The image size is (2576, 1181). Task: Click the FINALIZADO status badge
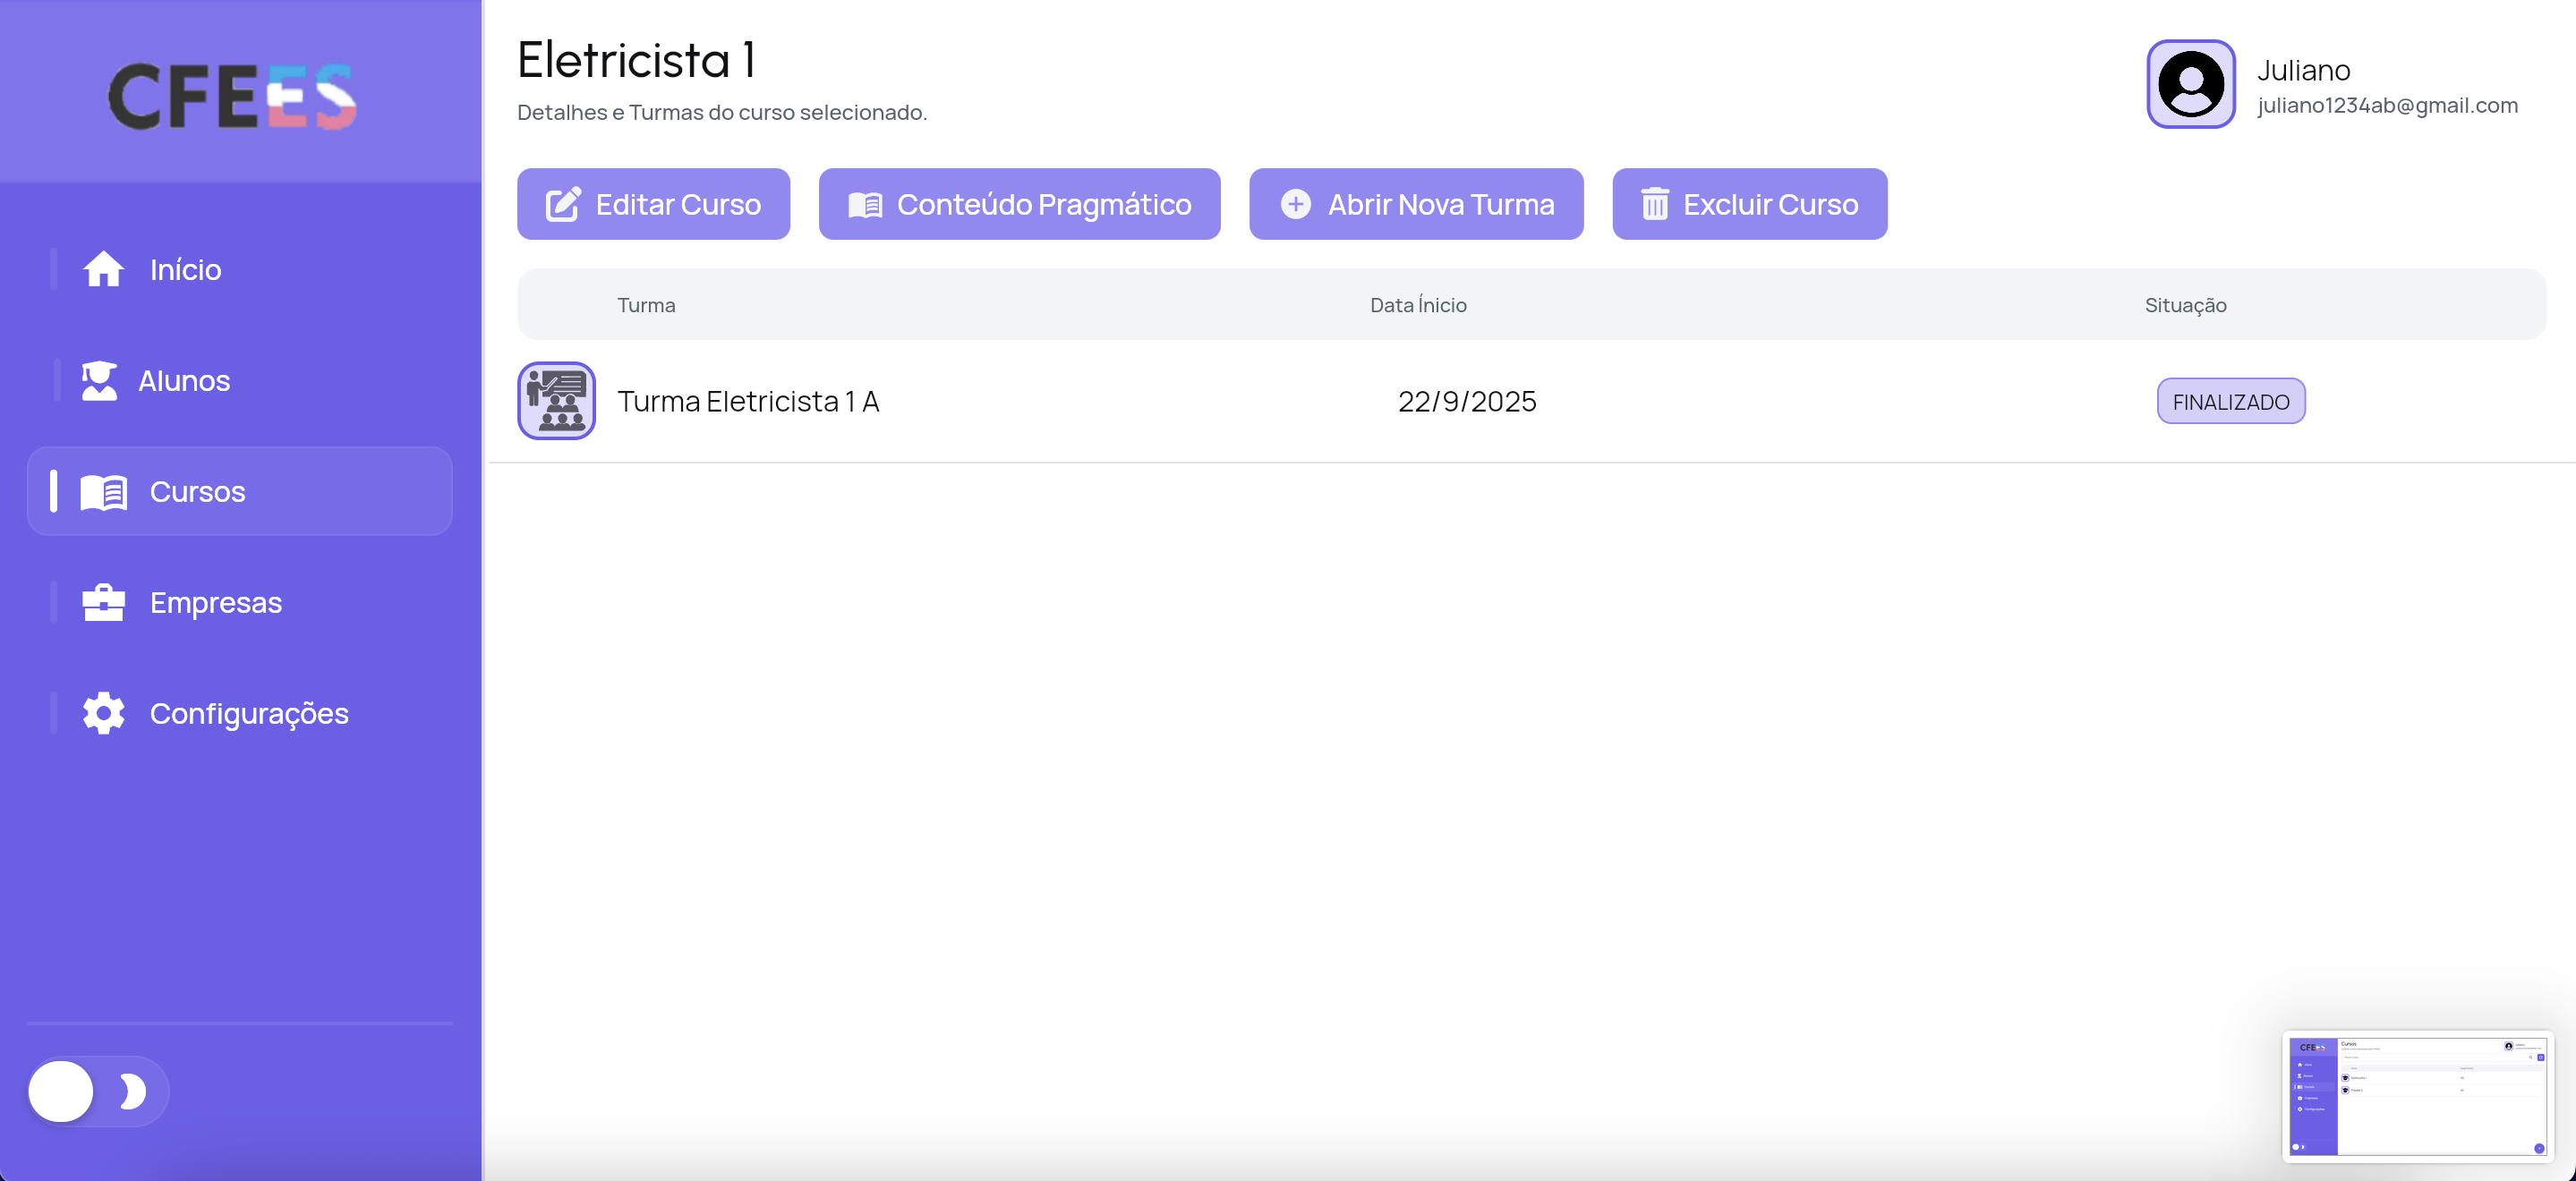2230,402
